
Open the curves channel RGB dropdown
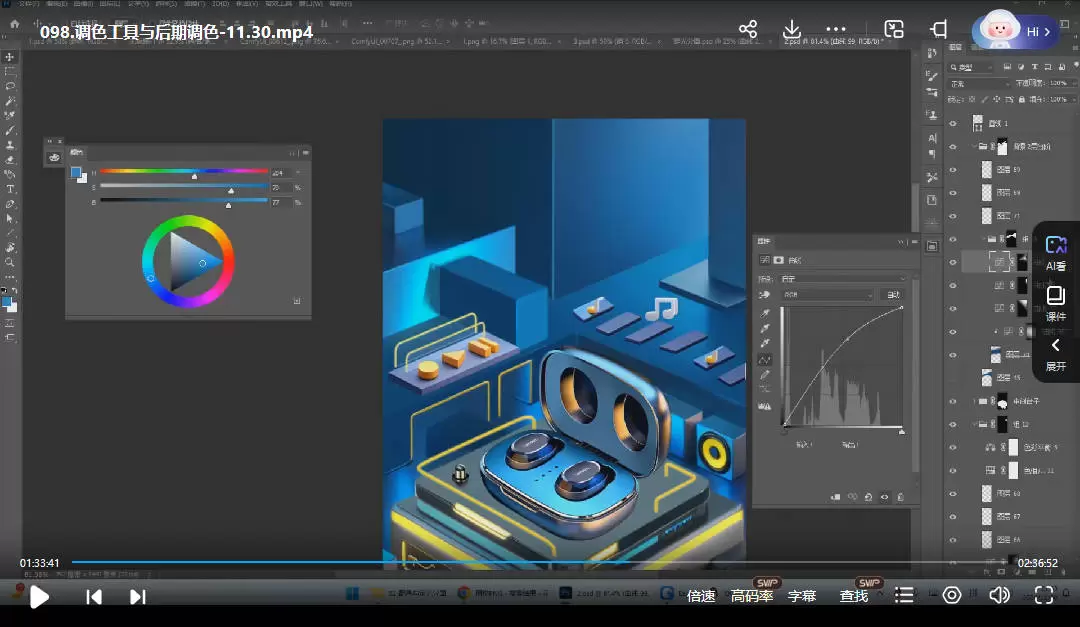coord(826,295)
